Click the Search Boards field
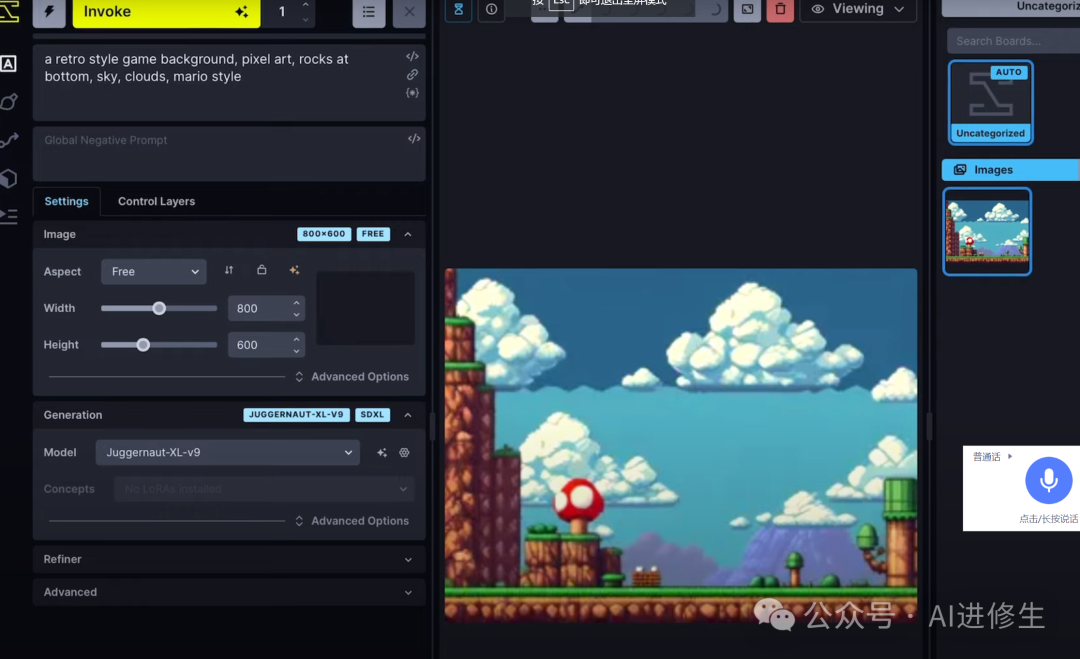 pos(1013,41)
